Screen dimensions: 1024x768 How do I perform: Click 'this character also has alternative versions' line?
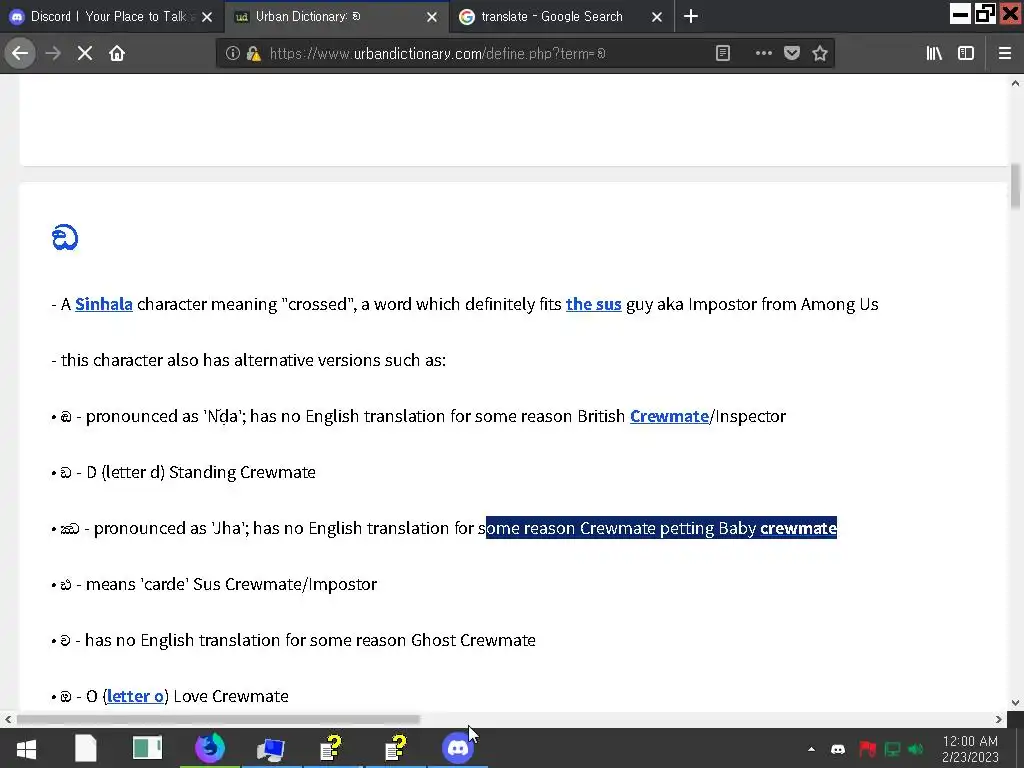coord(248,360)
